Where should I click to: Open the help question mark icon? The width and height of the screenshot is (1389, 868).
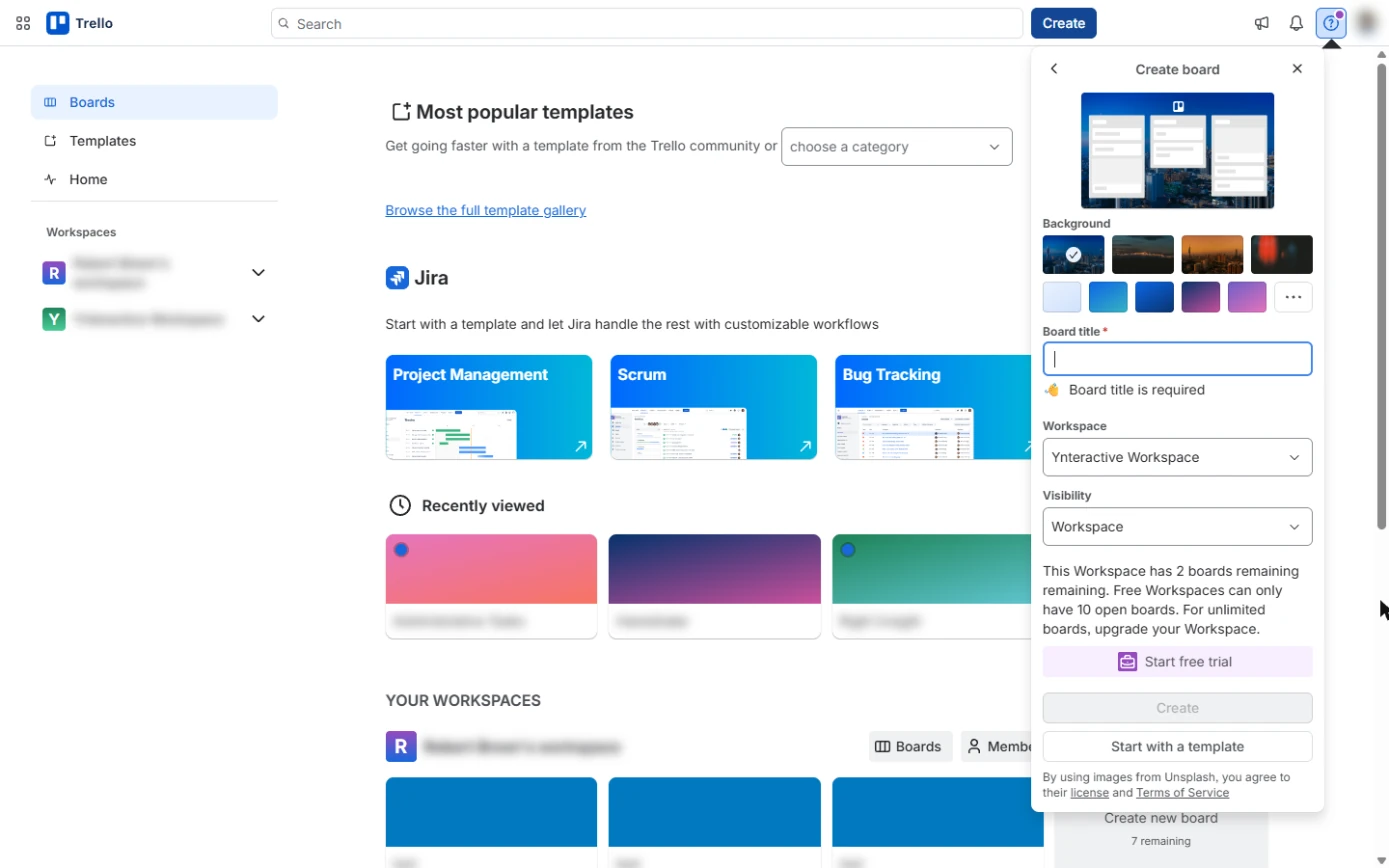click(x=1331, y=23)
